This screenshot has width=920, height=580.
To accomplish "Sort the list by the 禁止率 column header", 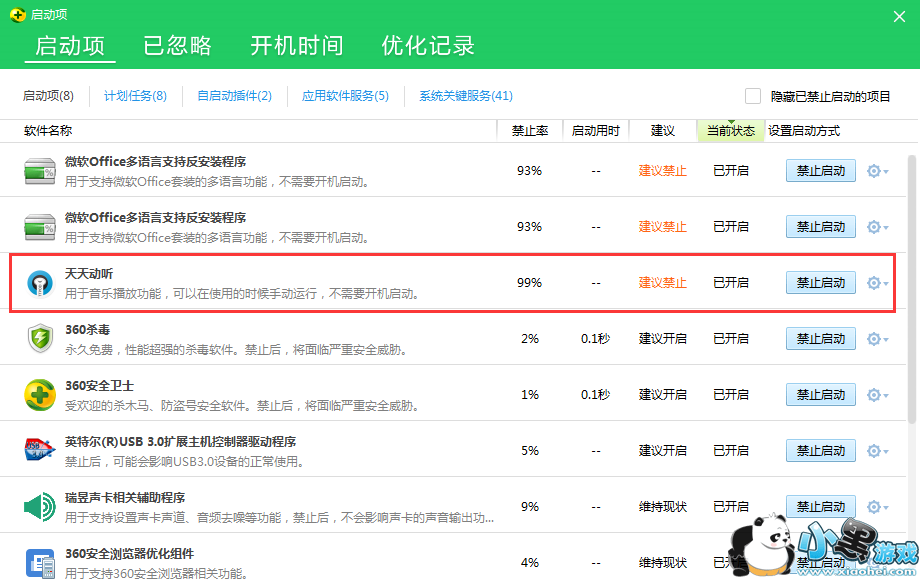I will coord(529,131).
